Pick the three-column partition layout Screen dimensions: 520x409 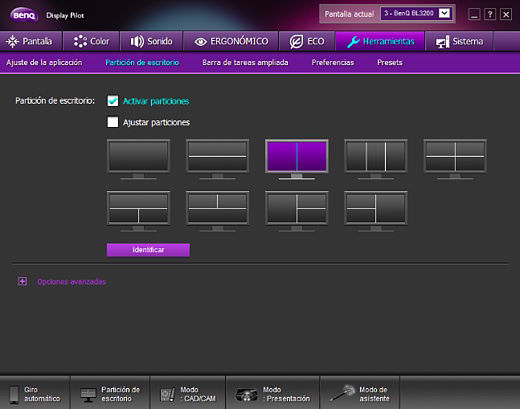pyautogui.click(x=376, y=156)
